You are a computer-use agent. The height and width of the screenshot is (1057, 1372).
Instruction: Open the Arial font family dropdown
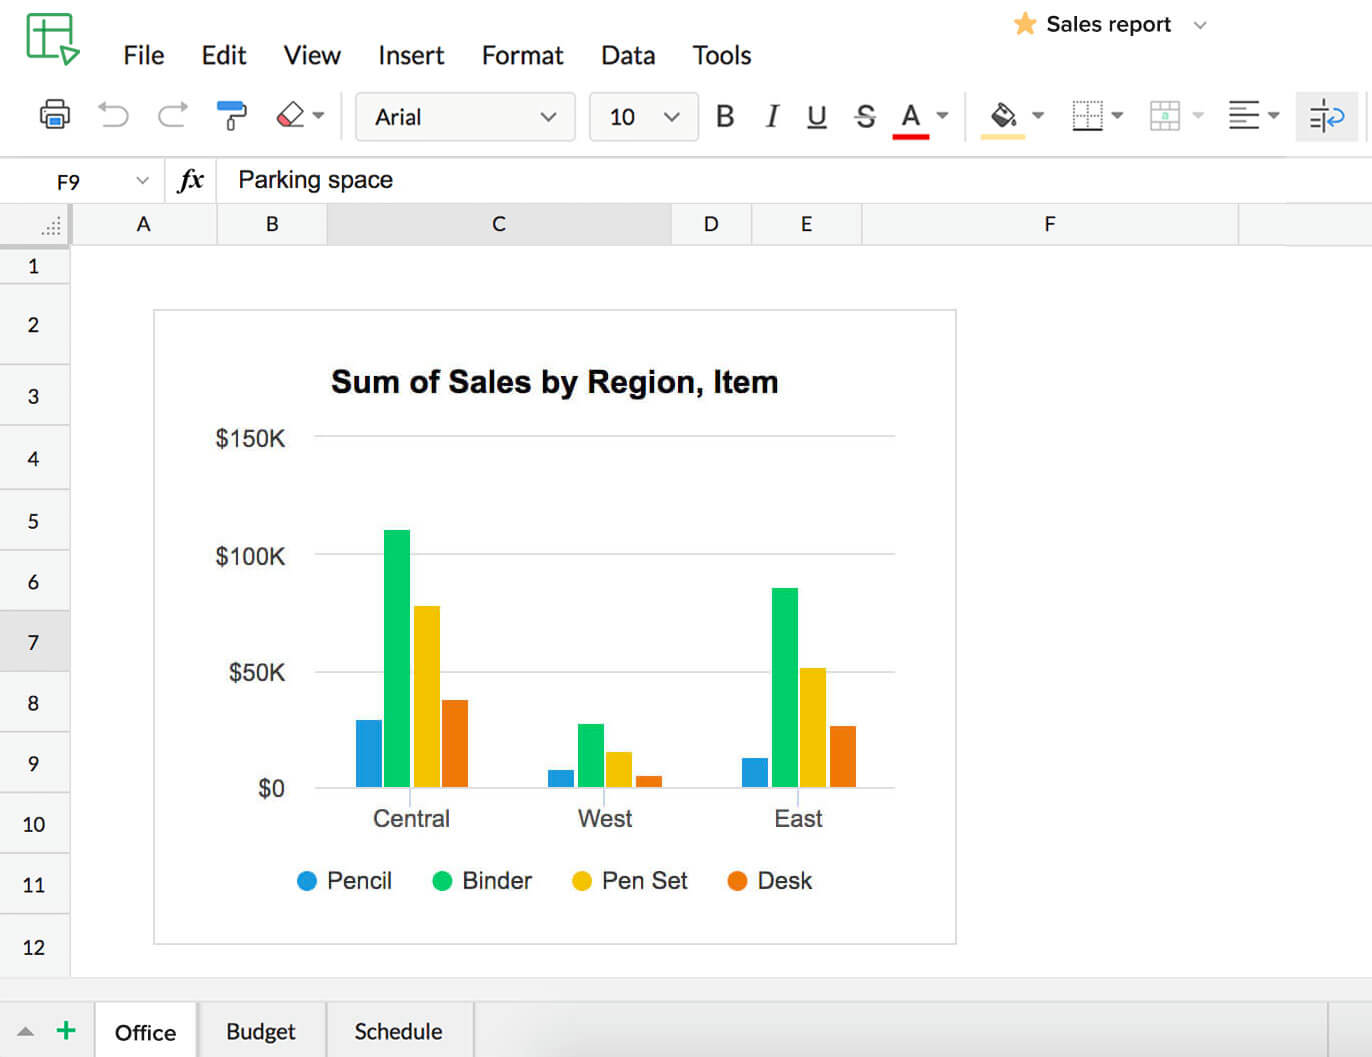(x=465, y=117)
